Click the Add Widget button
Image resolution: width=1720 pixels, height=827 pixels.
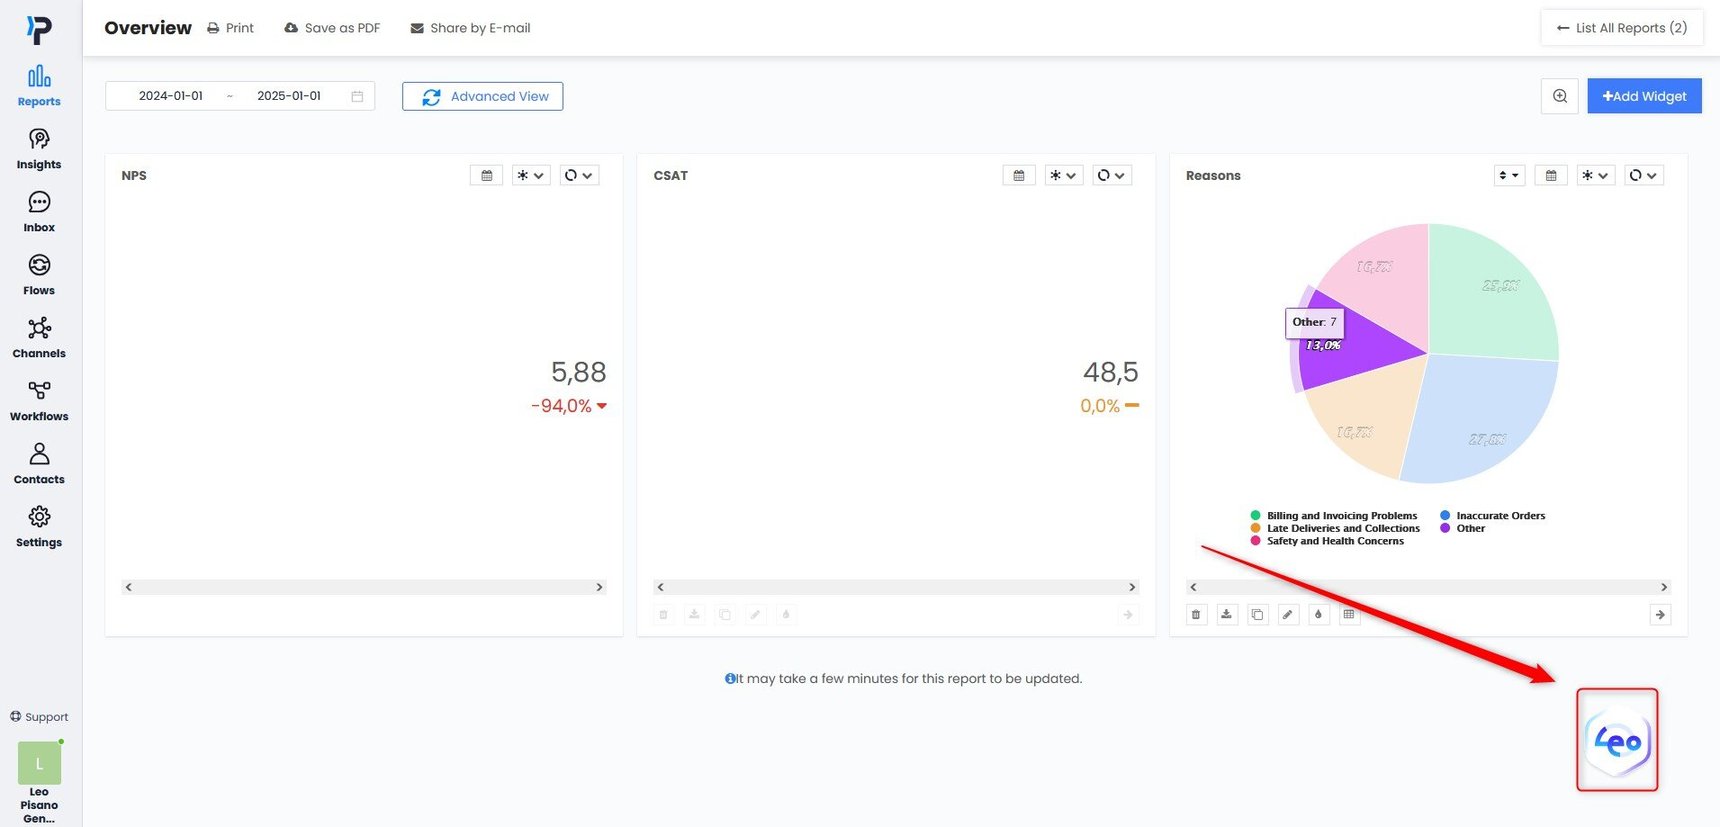pos(1644,96)
